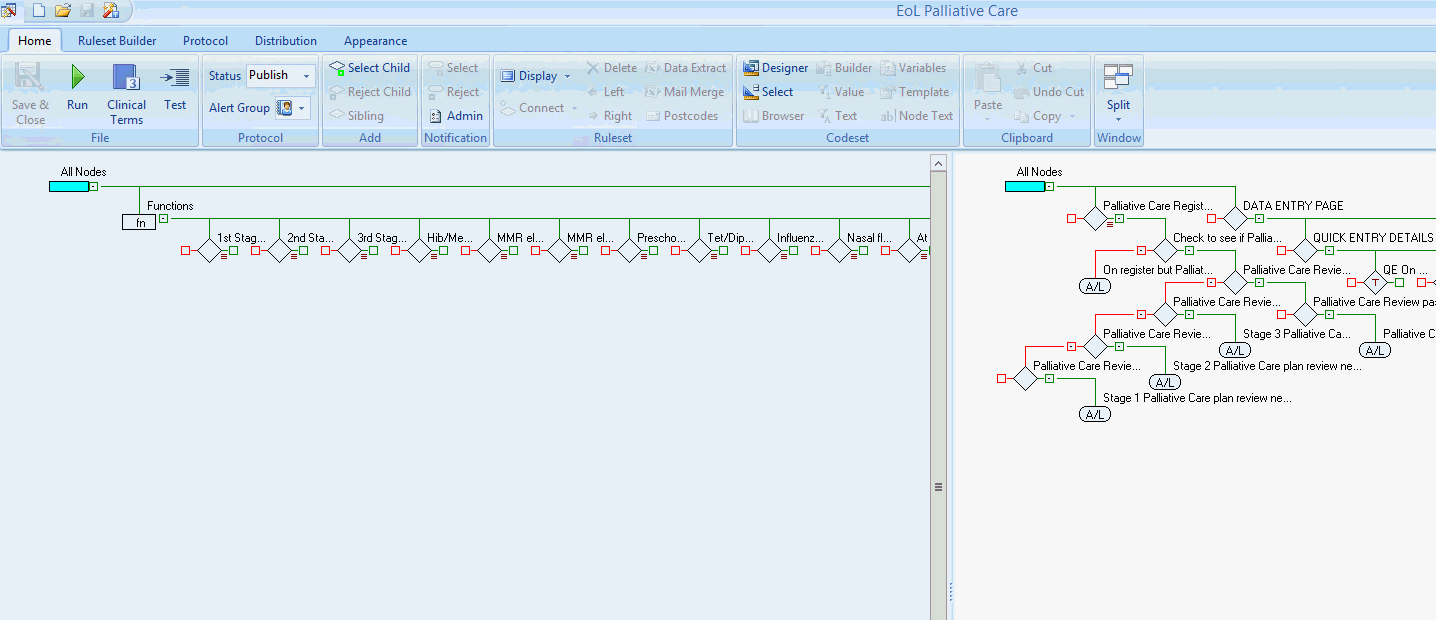1436x620 pixels.
Task: Click the Split window icon
Action: click(1118, 77)
